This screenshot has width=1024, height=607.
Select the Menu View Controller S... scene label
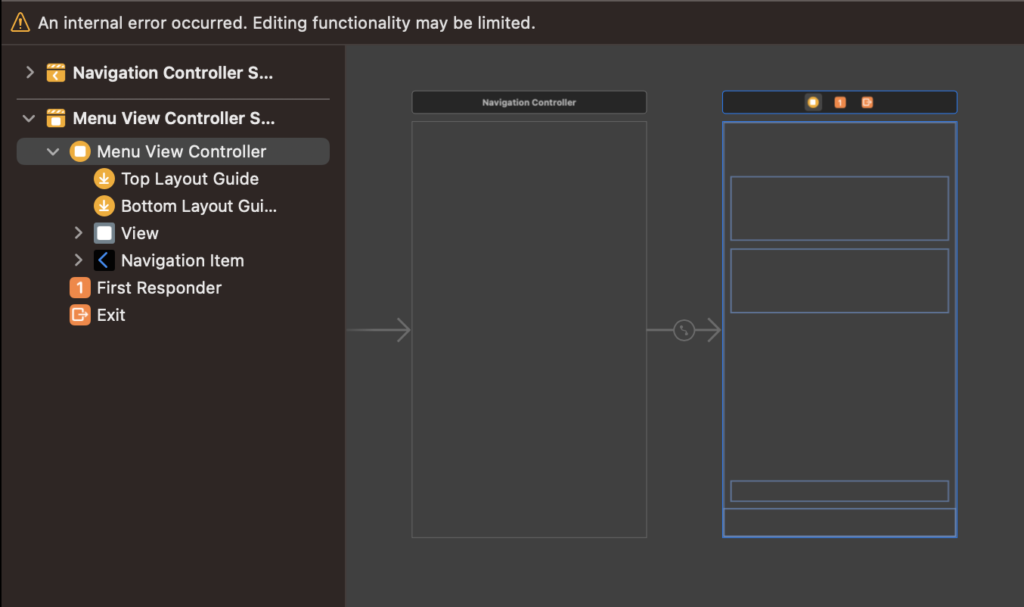(x=174, y=118)
